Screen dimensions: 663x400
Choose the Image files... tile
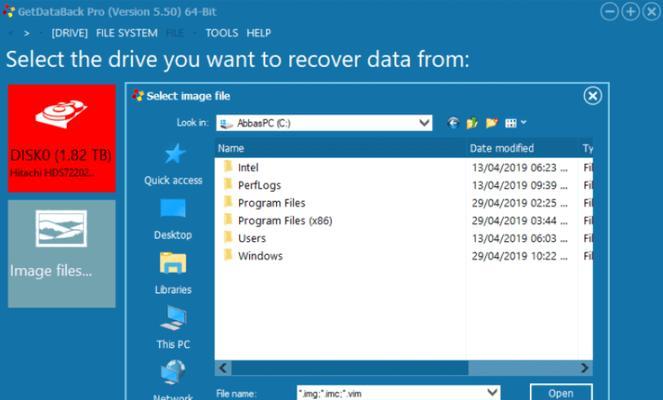pyautogui.click(x=62, y=254)
